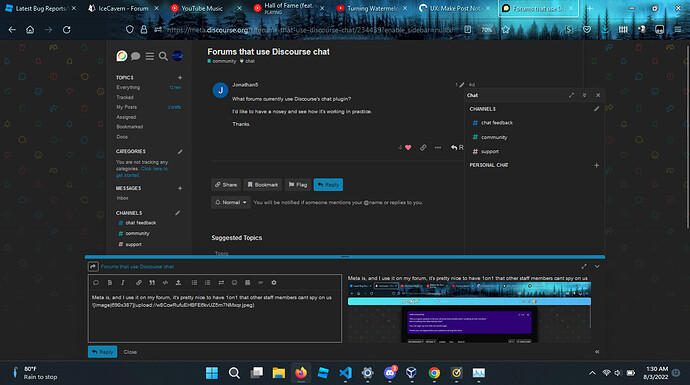Image resolution: width=690 pixels, height=385 pixels.
Task: Click the topic-level blue Reply button
Action: click(x=328, y=185)
